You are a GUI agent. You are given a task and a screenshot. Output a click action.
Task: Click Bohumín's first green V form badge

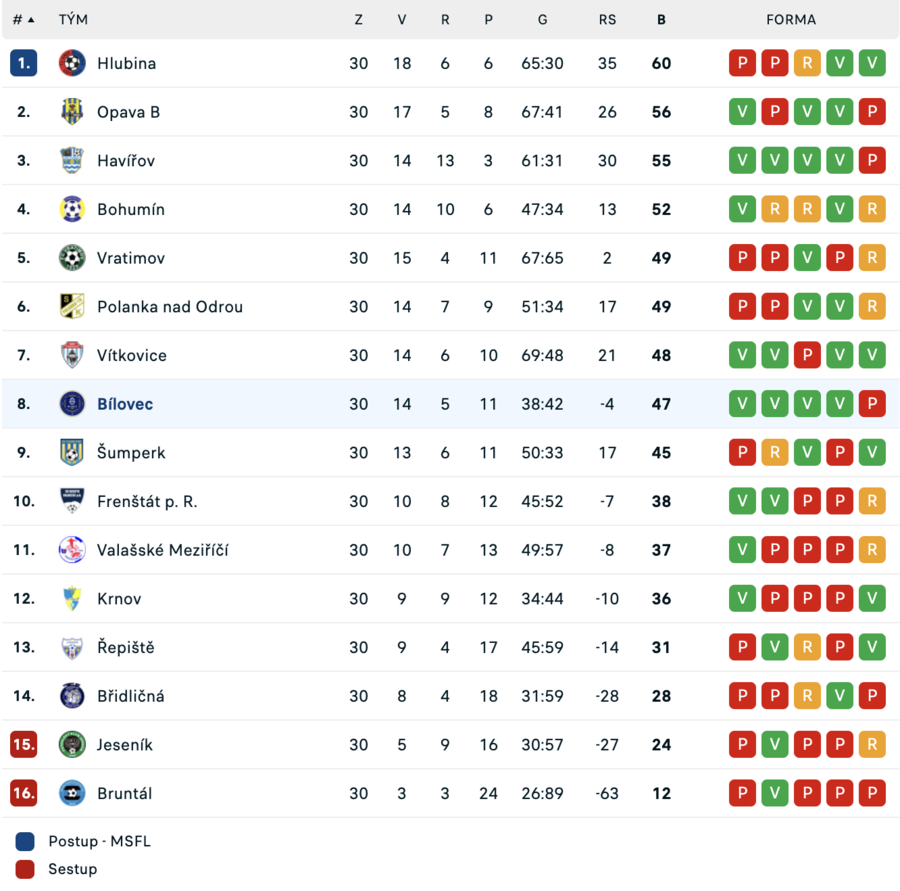[x=742, y=209]
